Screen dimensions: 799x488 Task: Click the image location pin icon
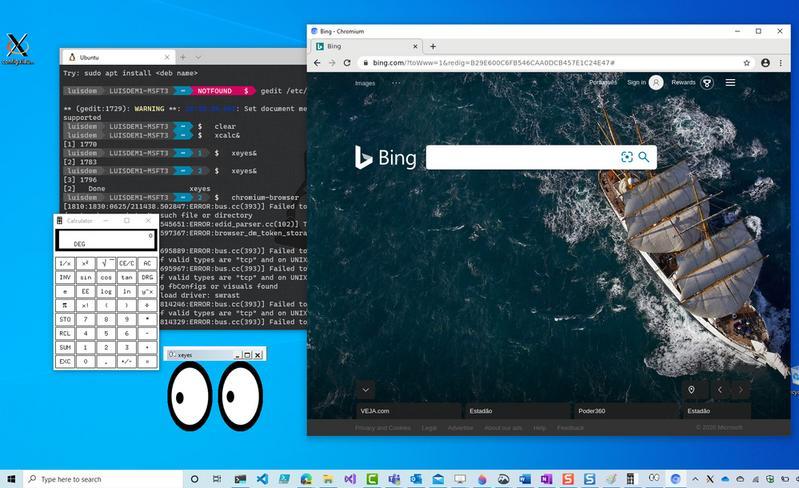pyautogui.click(x=691, y=390)
